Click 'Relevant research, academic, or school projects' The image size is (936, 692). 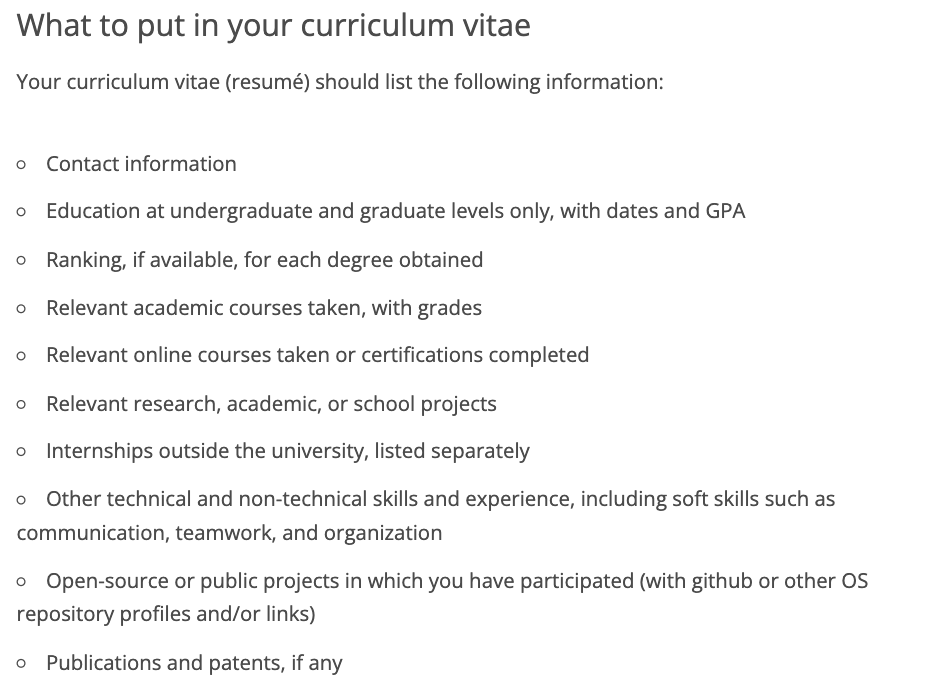(x=271, y=404)
